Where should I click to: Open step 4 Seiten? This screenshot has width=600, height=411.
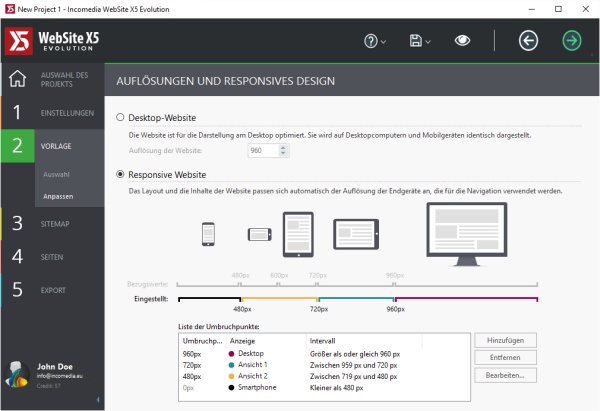coord(52,257)
